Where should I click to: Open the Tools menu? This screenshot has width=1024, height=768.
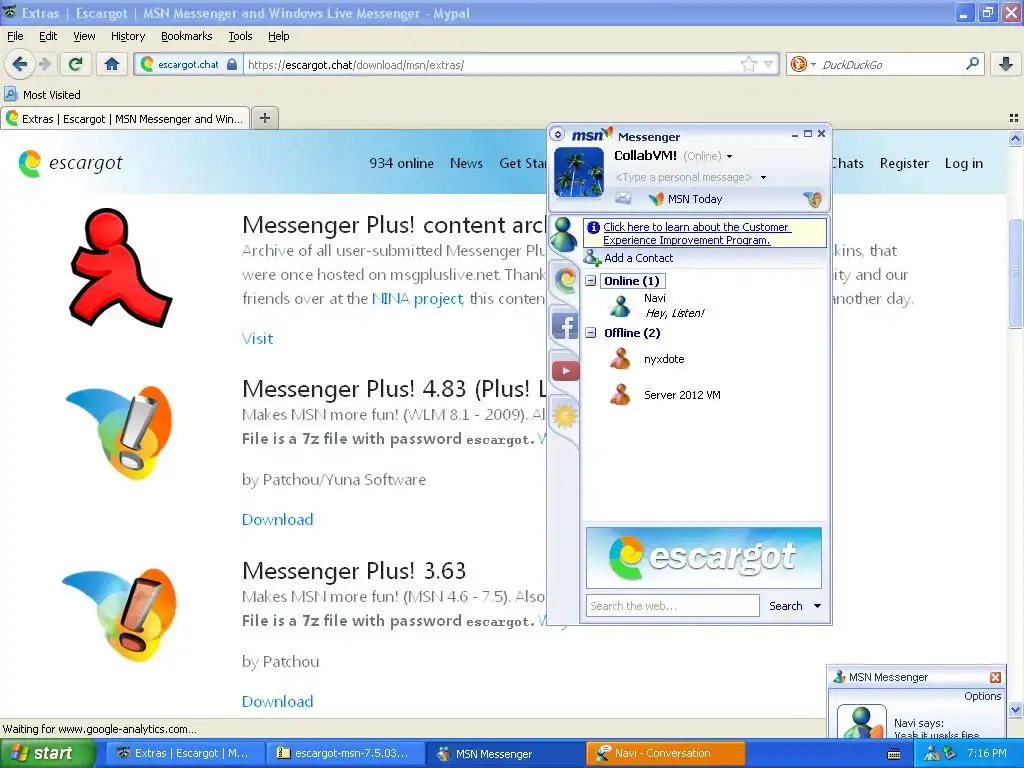pos(240,36)
